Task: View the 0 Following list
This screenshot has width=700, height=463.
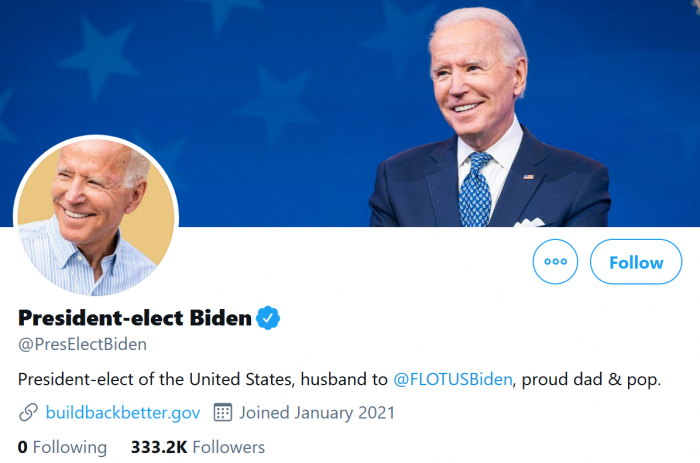Action: [x=62, y=447]
